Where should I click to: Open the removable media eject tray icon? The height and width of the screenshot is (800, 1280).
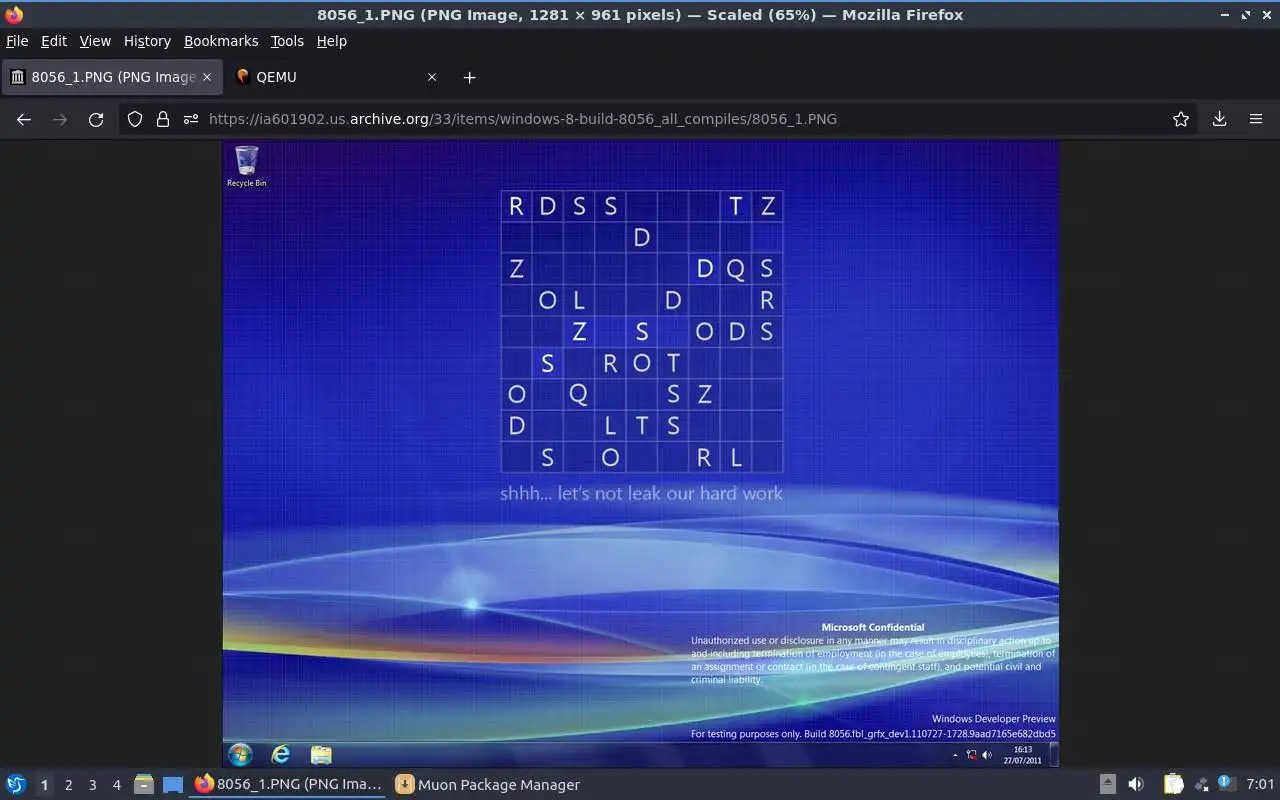pyautogui.click(x=1107, y=785)
